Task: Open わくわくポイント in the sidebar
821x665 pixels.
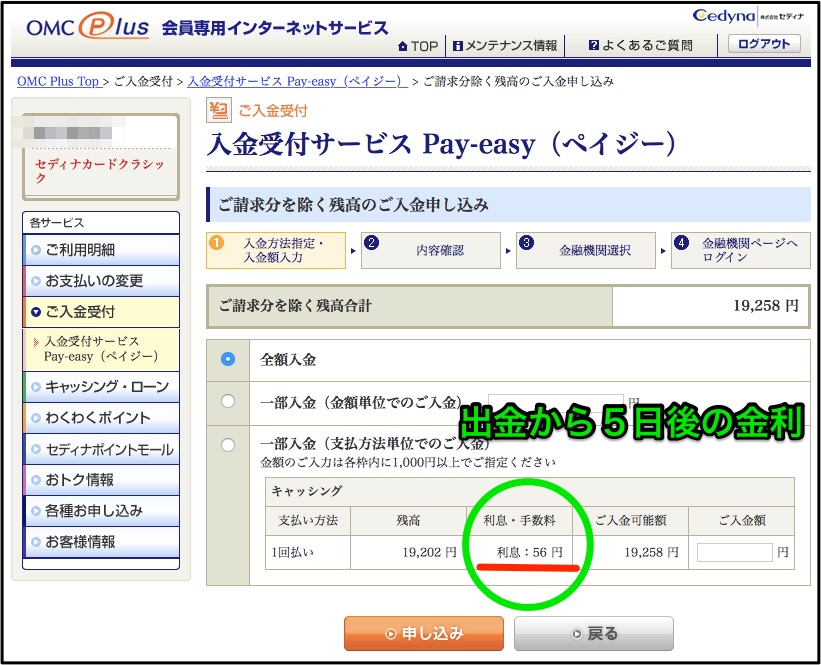Action: click(x=101, y=418)
